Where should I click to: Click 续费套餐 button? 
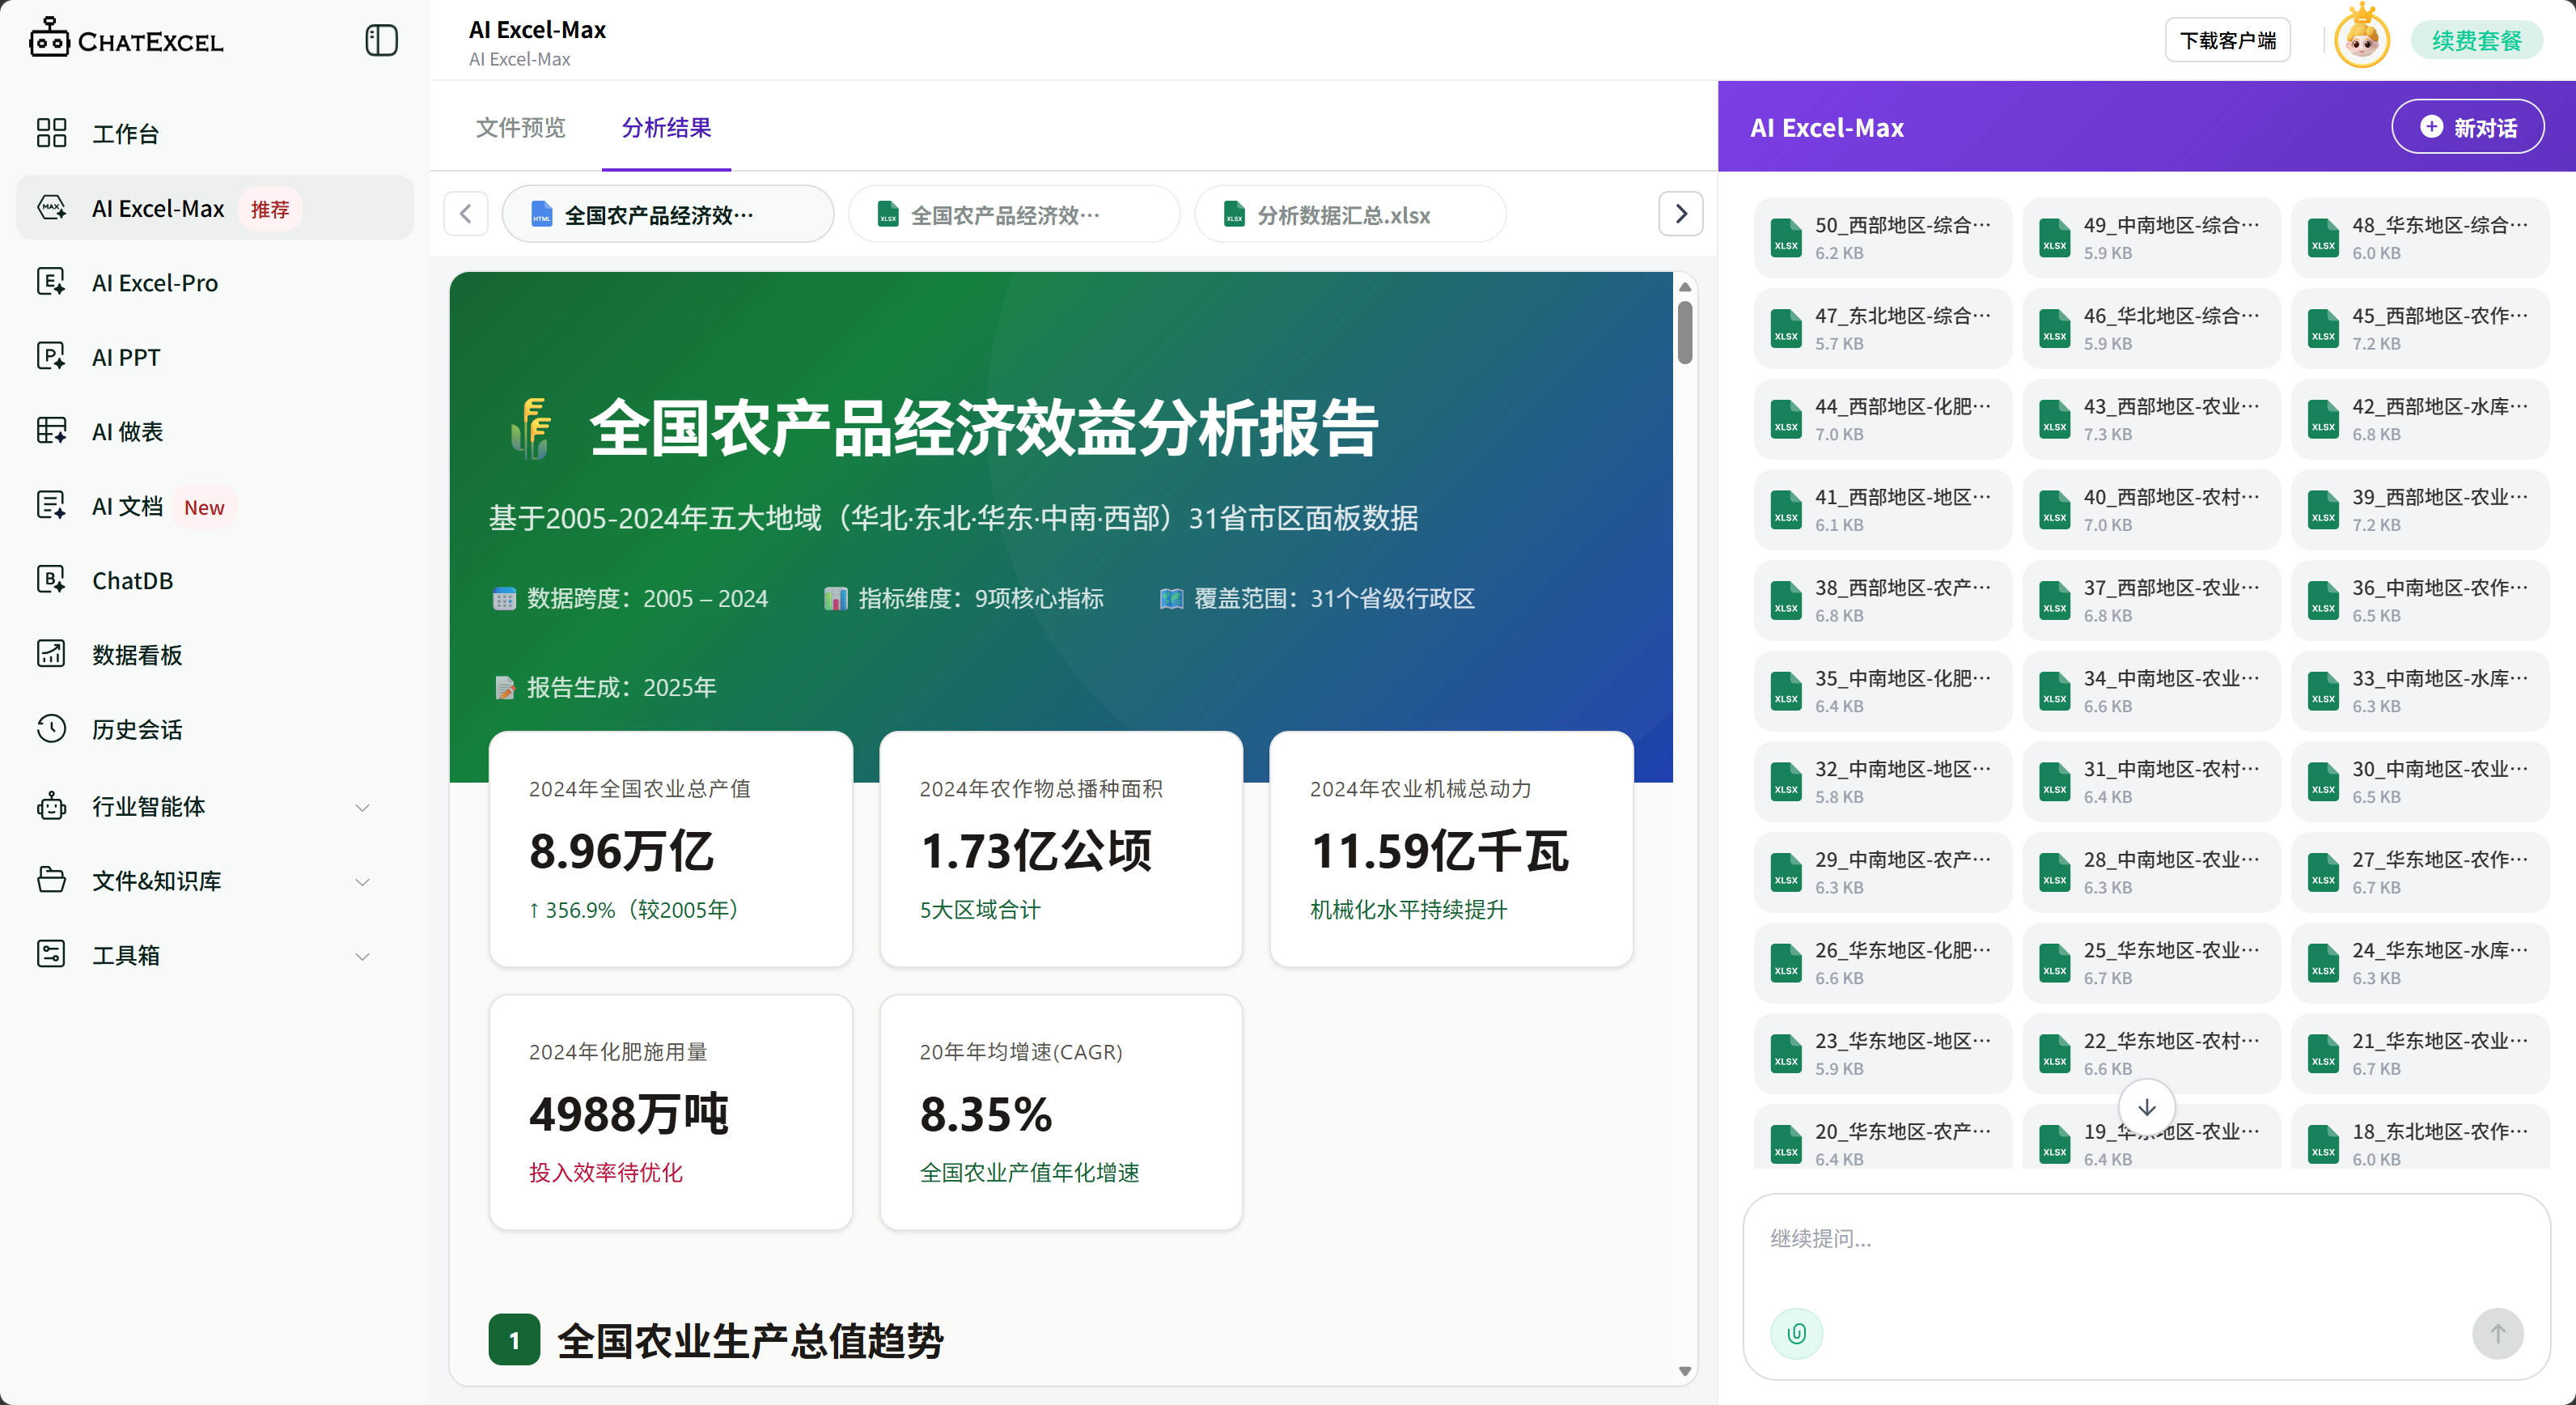[x=2476, y=41]
